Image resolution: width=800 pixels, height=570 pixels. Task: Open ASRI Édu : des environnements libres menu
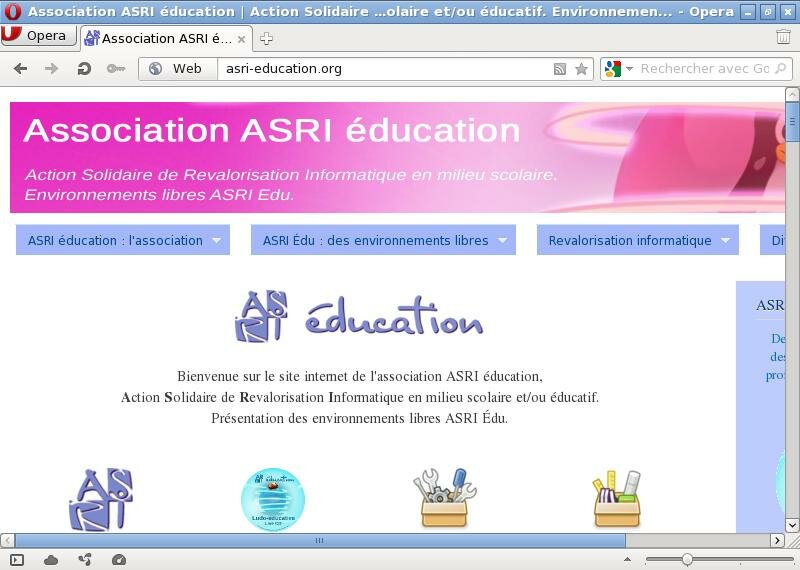pyautogui.click(x=383, y=240)
